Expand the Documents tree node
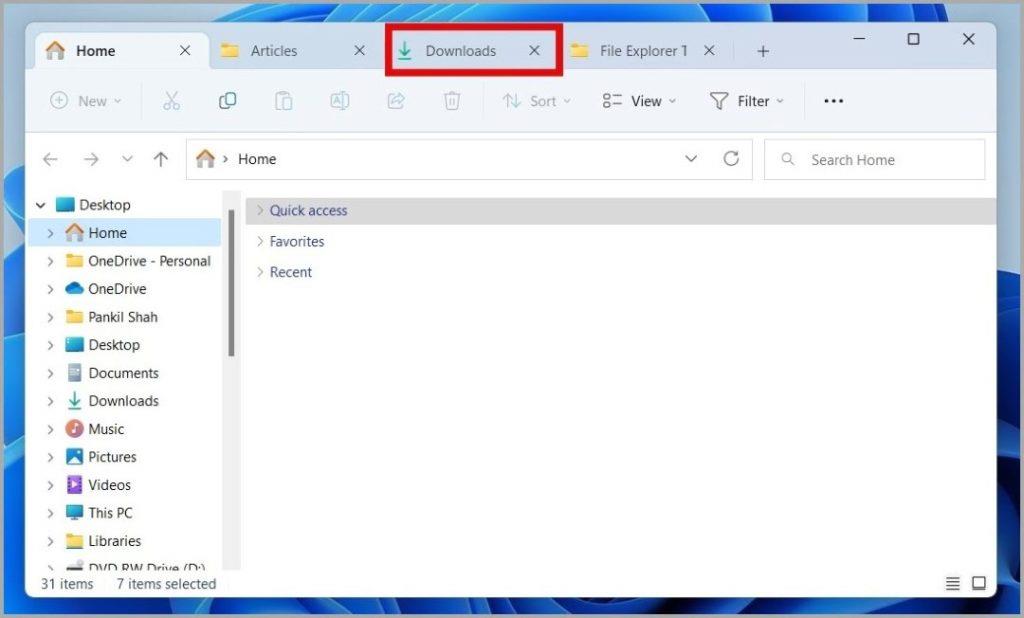This screenshot has width=1024, height=618. (50, 374)
